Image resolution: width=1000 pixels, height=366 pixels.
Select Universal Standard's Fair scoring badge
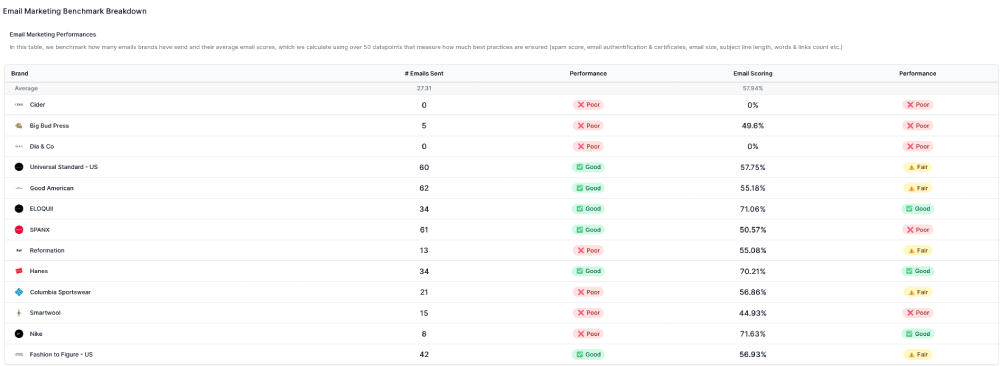918,167
